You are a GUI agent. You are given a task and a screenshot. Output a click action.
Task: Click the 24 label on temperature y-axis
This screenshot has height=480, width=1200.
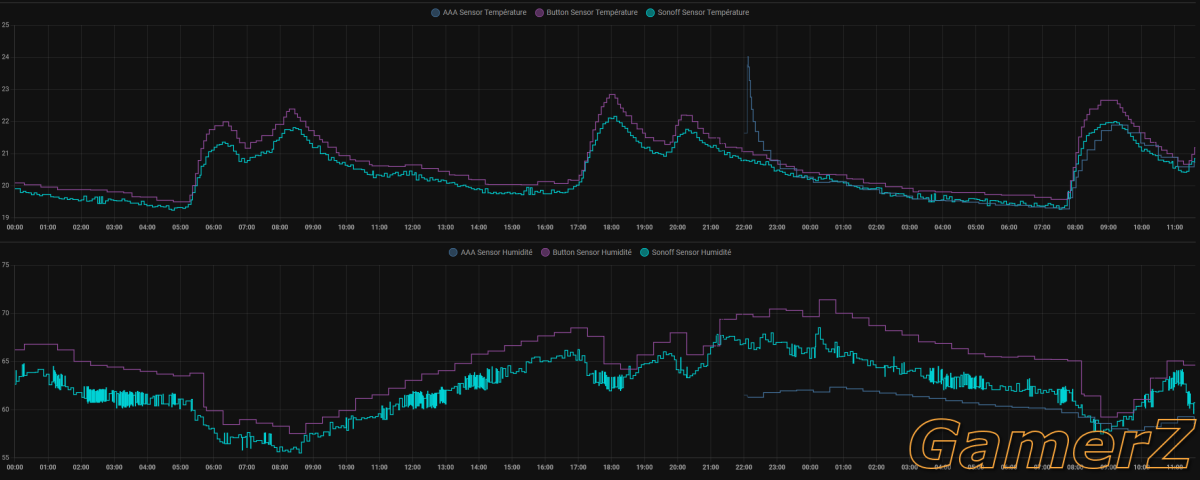pos(5,57)
